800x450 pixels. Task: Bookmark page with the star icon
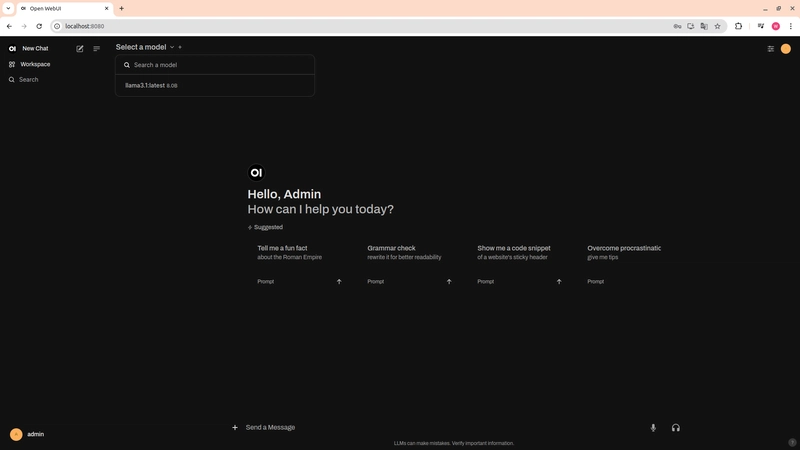[717, 26]
